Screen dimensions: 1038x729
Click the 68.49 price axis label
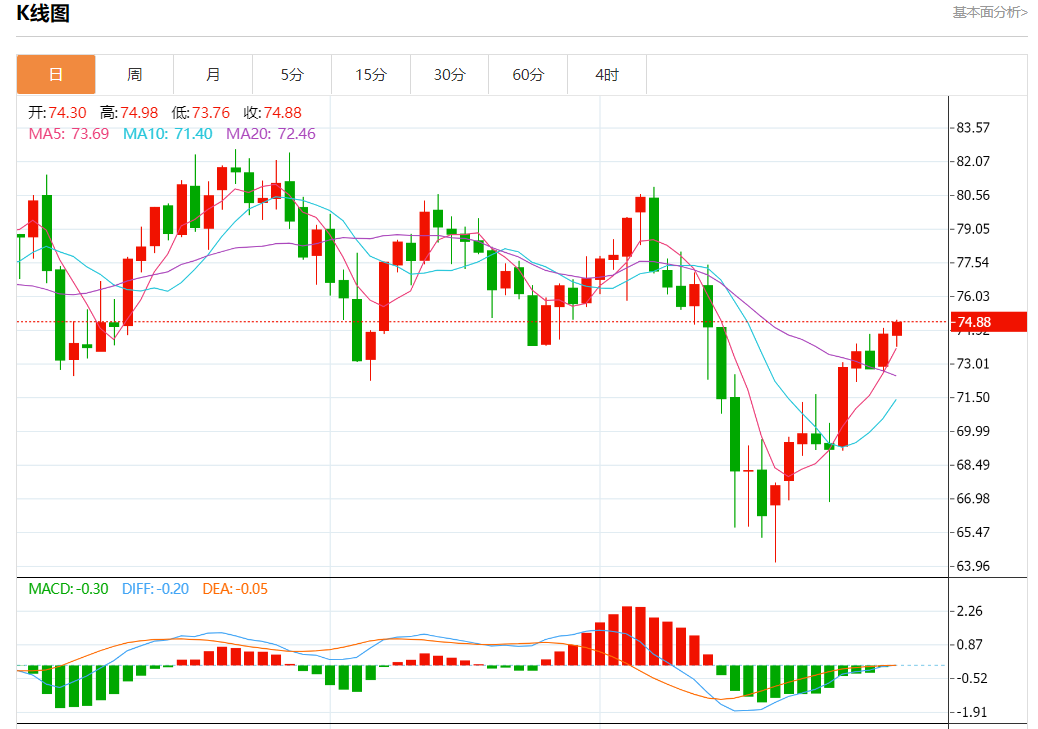click(x=973, y=465)
